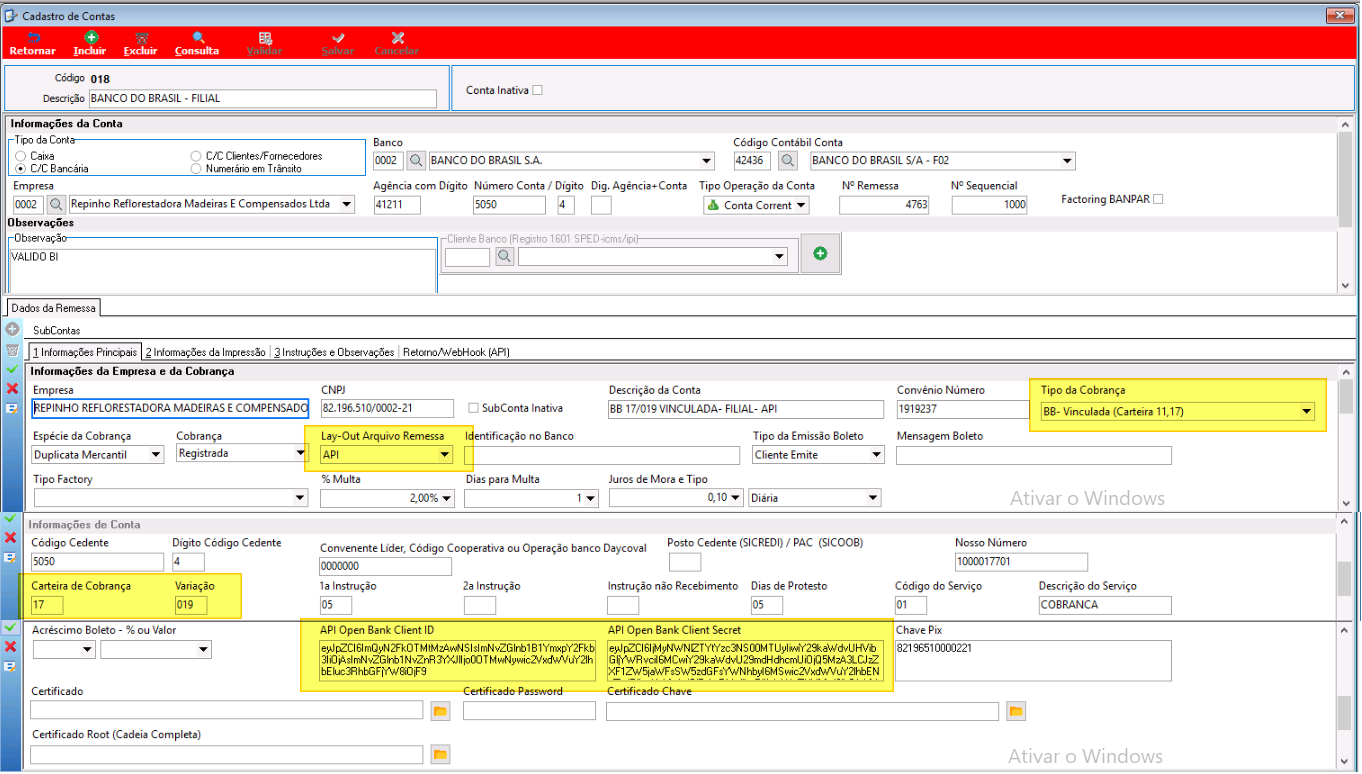
Task: Open lookup magnifier beside Código Contábil 42436
Action: 788,161
